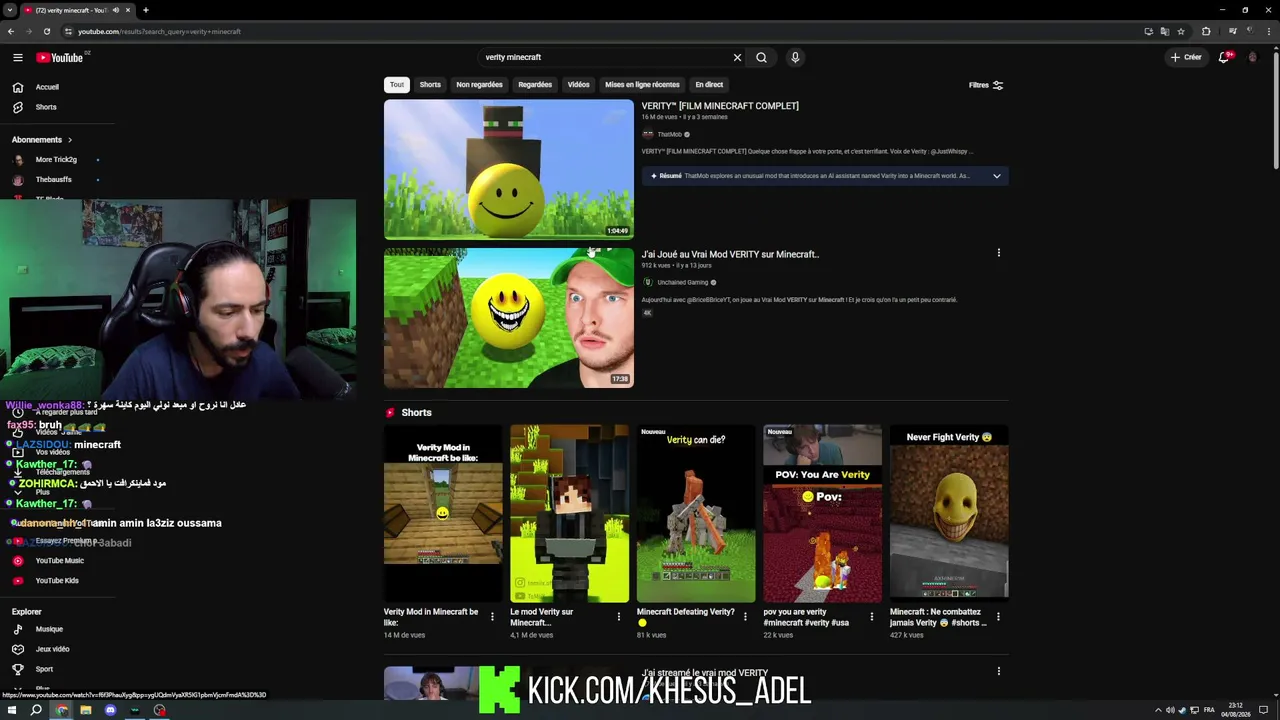Viewport: 1280px width, 720px height.
Task: Open options for Minecraft Defeating Verity short
Action: [x=745, y=617]
